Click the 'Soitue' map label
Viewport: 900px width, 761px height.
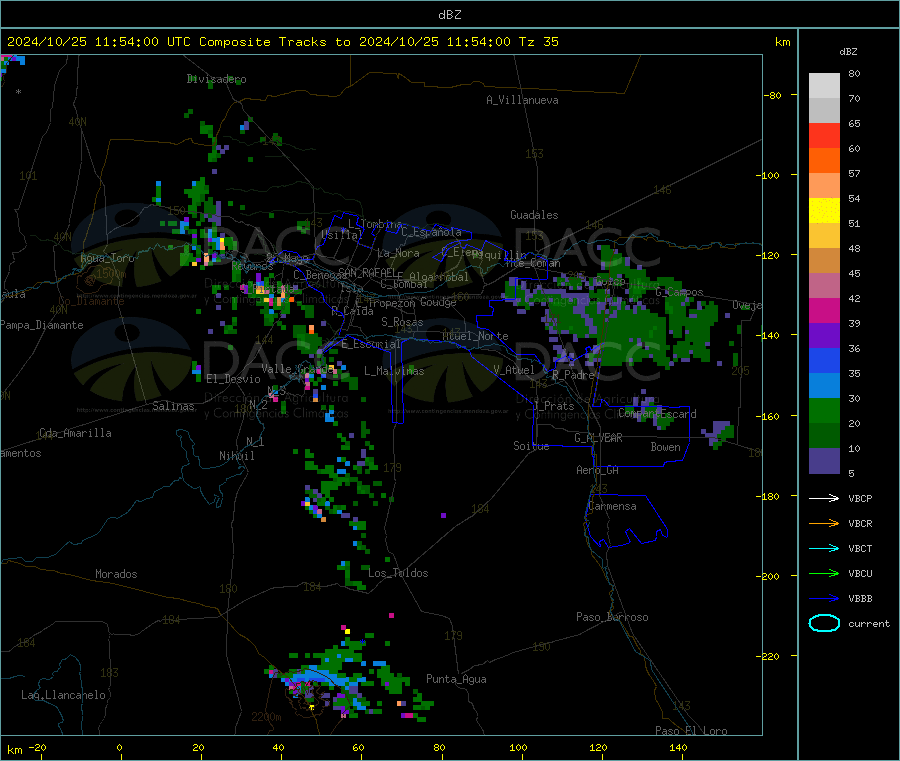click(x=531, y=446)
